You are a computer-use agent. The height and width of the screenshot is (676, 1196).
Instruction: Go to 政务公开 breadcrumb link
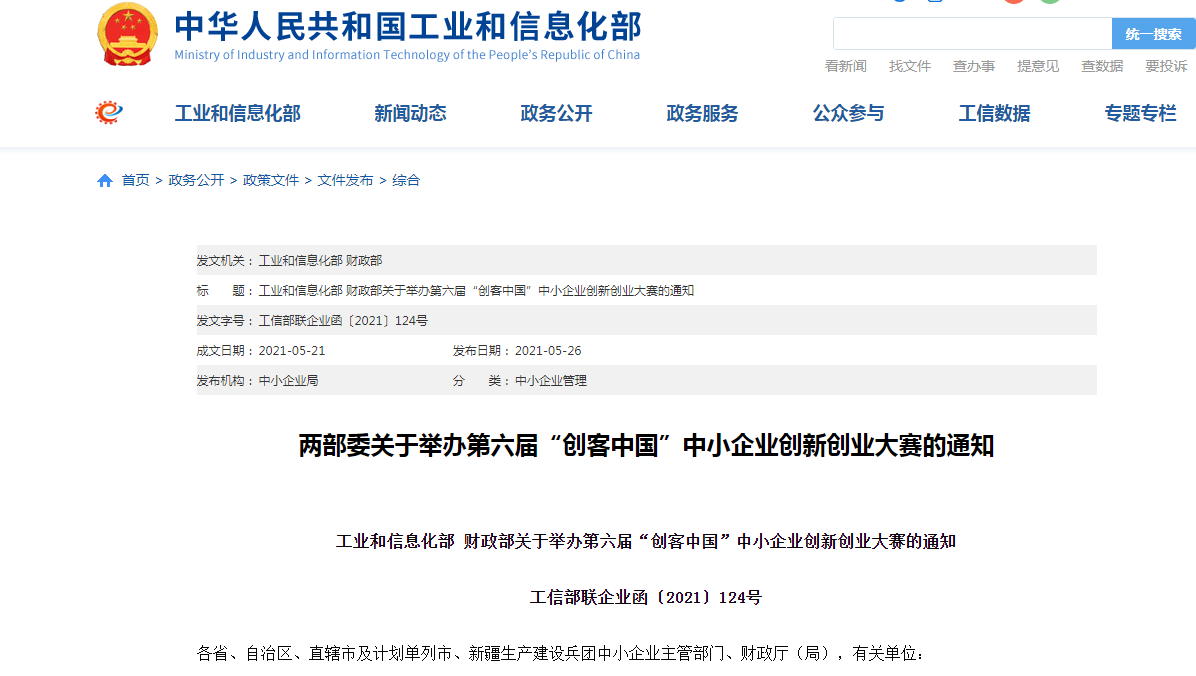coord(196,181)
